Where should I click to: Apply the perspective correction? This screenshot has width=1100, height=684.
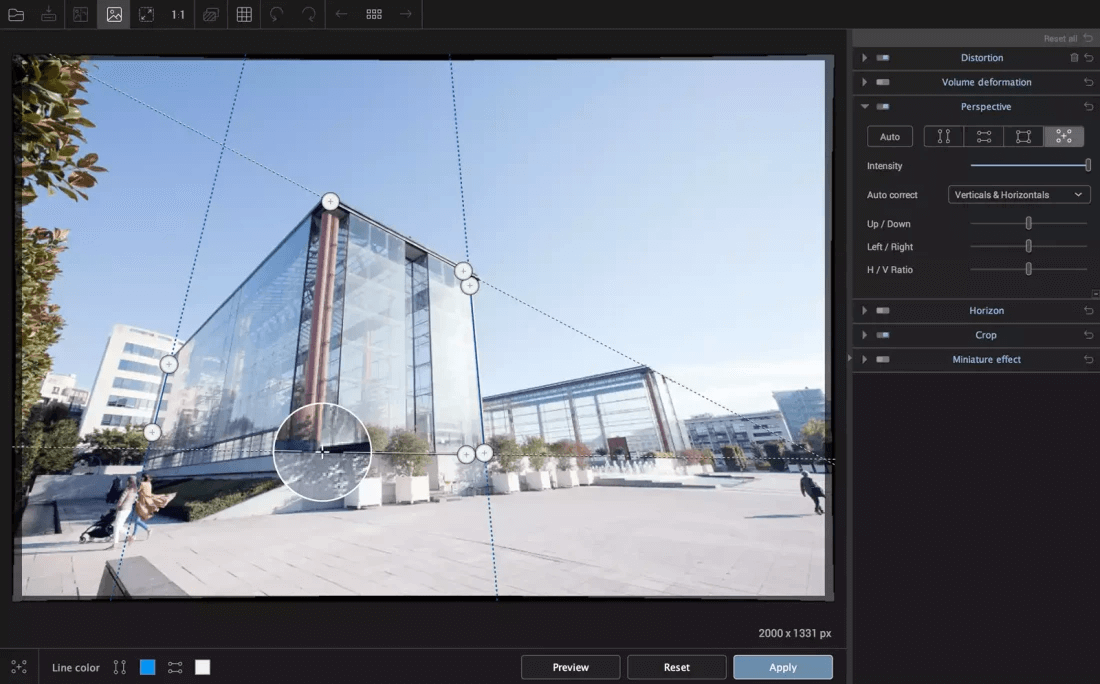click(x=783, y=667)
